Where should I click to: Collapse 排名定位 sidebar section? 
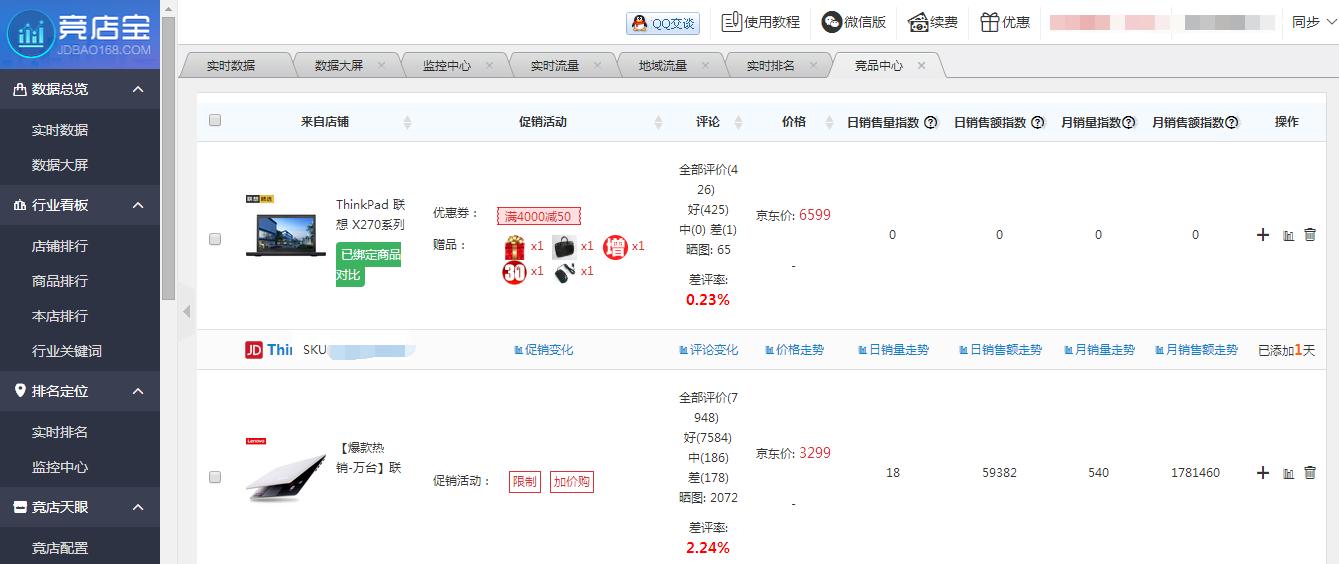[x=138, y=391]
